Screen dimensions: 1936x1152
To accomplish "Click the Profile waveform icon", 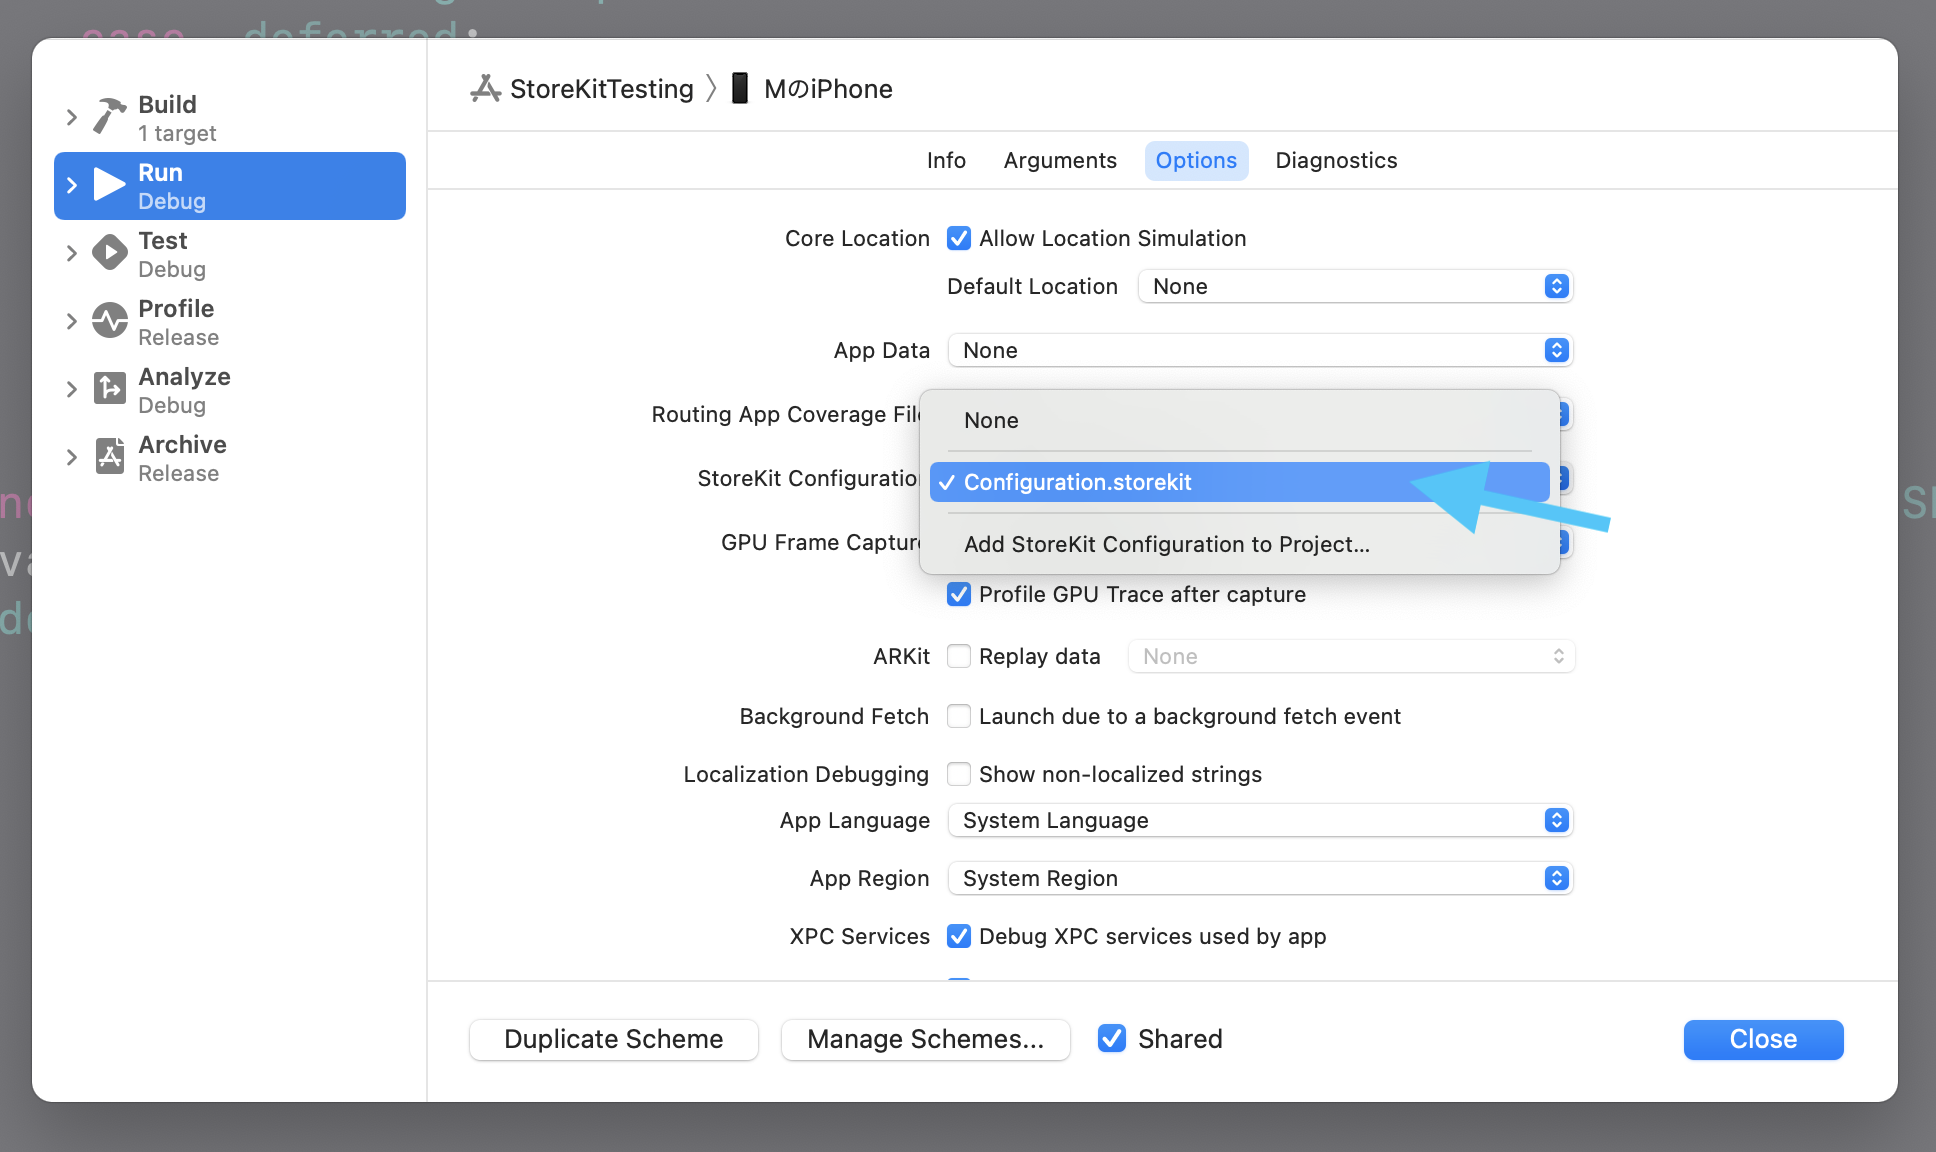I will pyautogui.click(x=110, y=320).
